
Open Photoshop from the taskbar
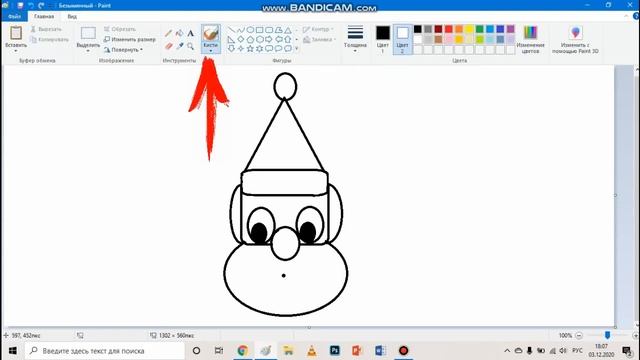point(334,351)
